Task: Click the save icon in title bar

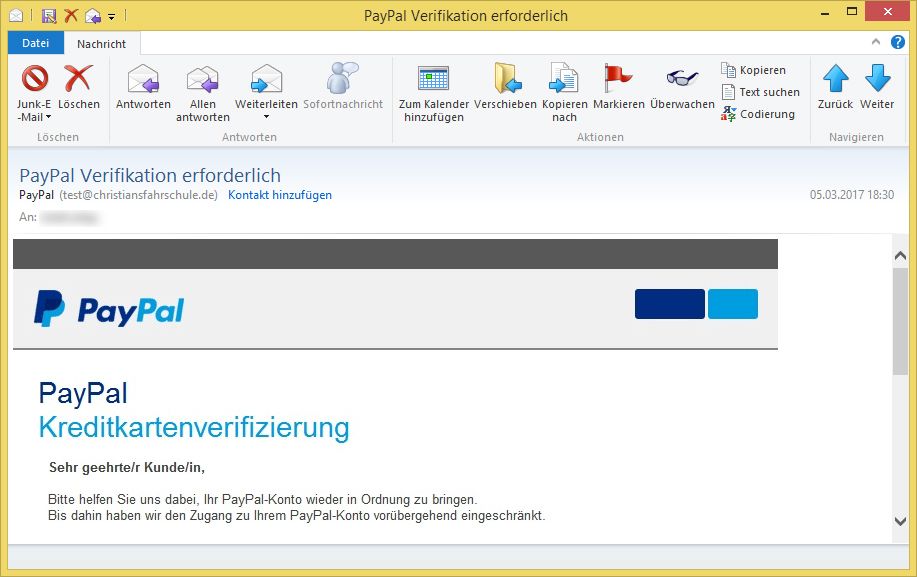Action: [49, 16]
